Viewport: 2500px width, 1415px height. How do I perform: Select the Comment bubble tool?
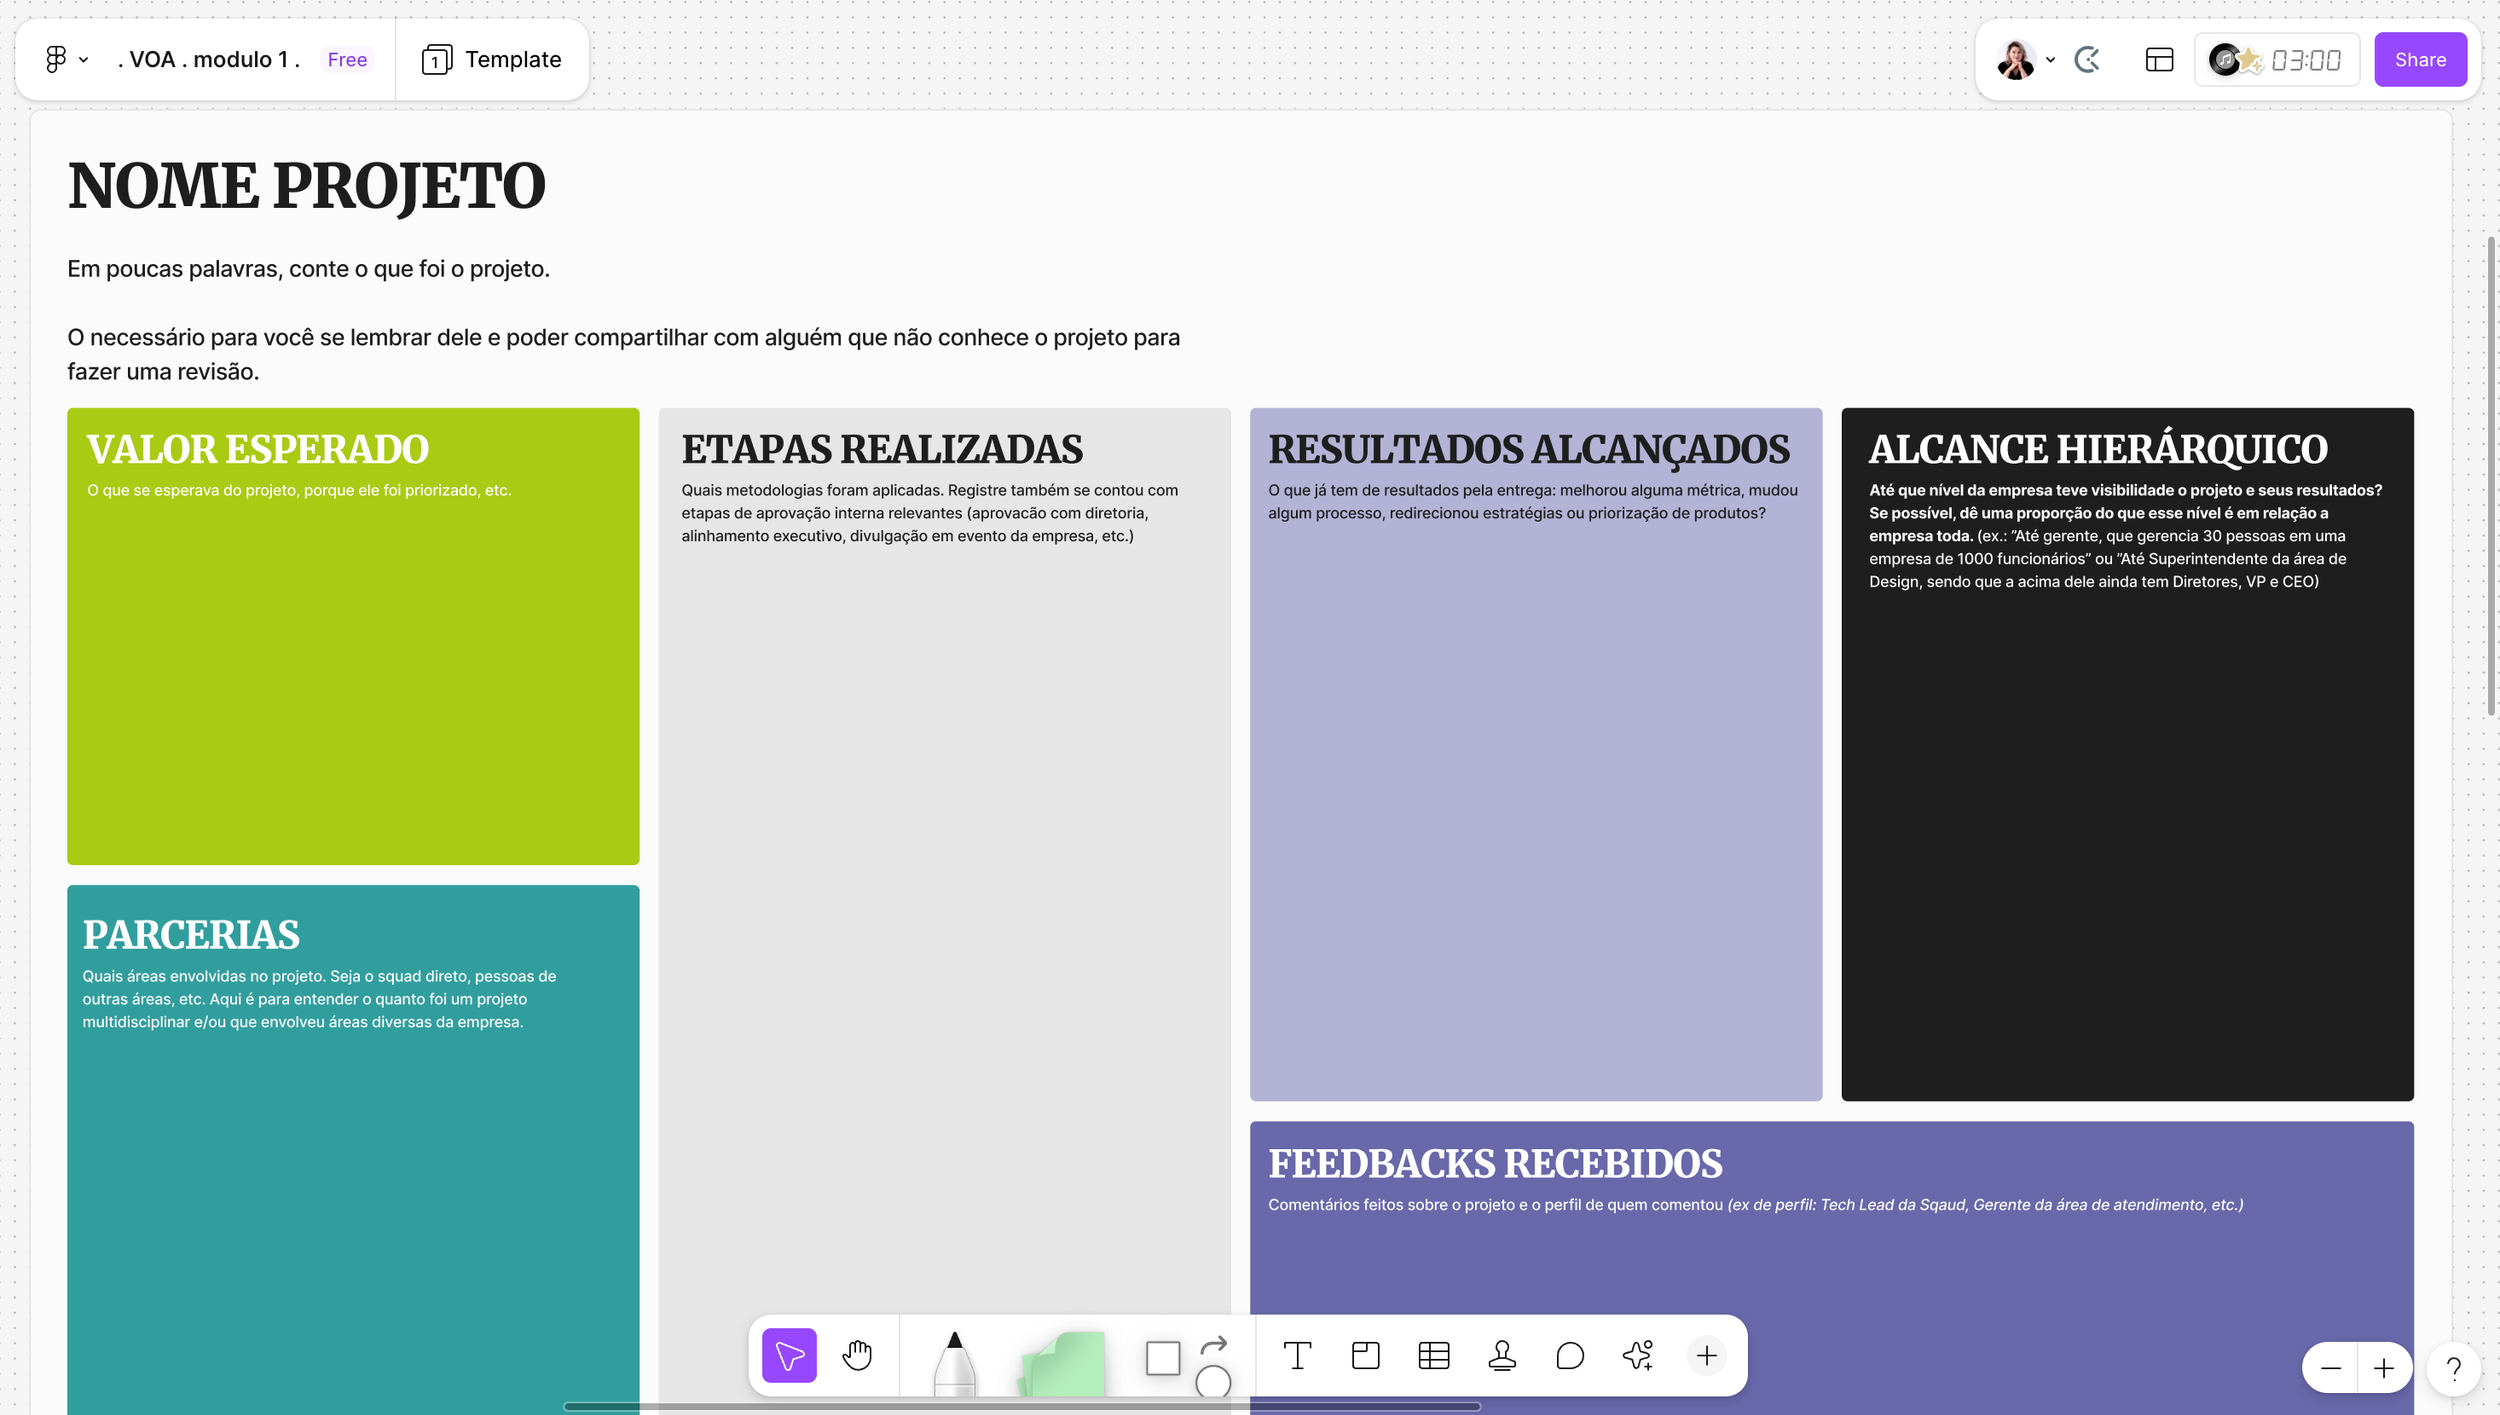[1570, 1355]
